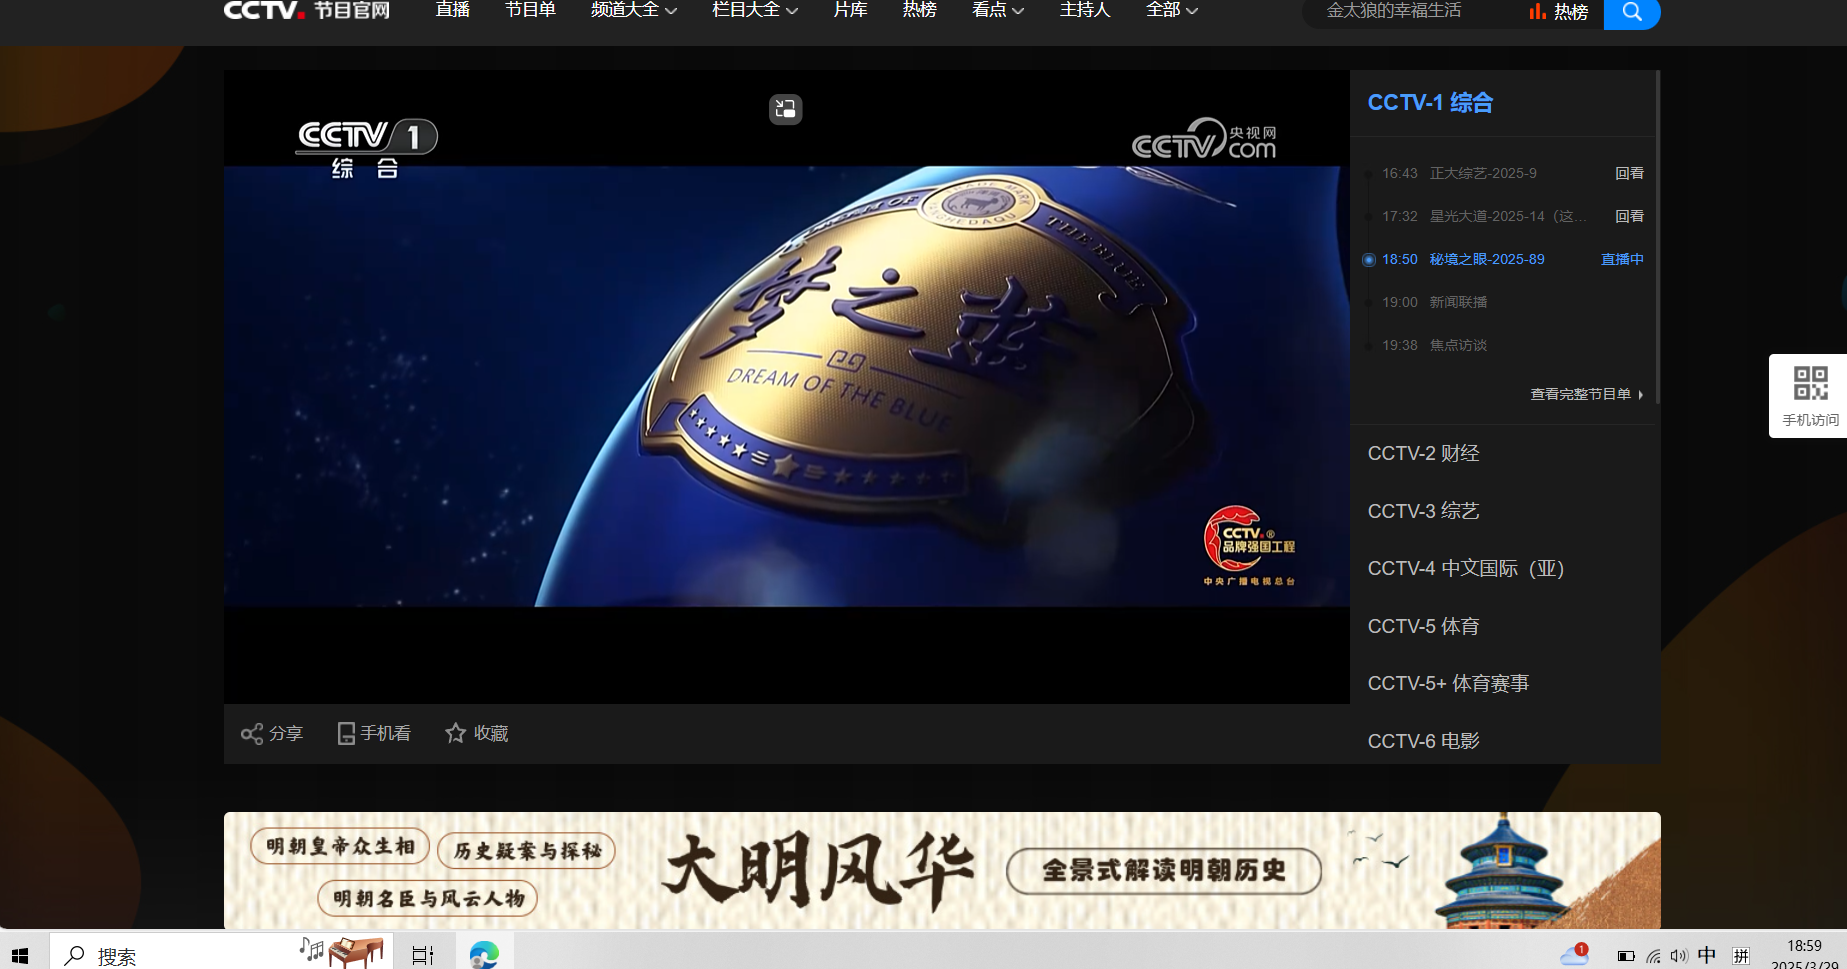Select the live indicator dot beside 秘境之眼-2025-89
The width and height of the screenshot is (1847, 969).
pyautogui.click(x=1368, y=259)
